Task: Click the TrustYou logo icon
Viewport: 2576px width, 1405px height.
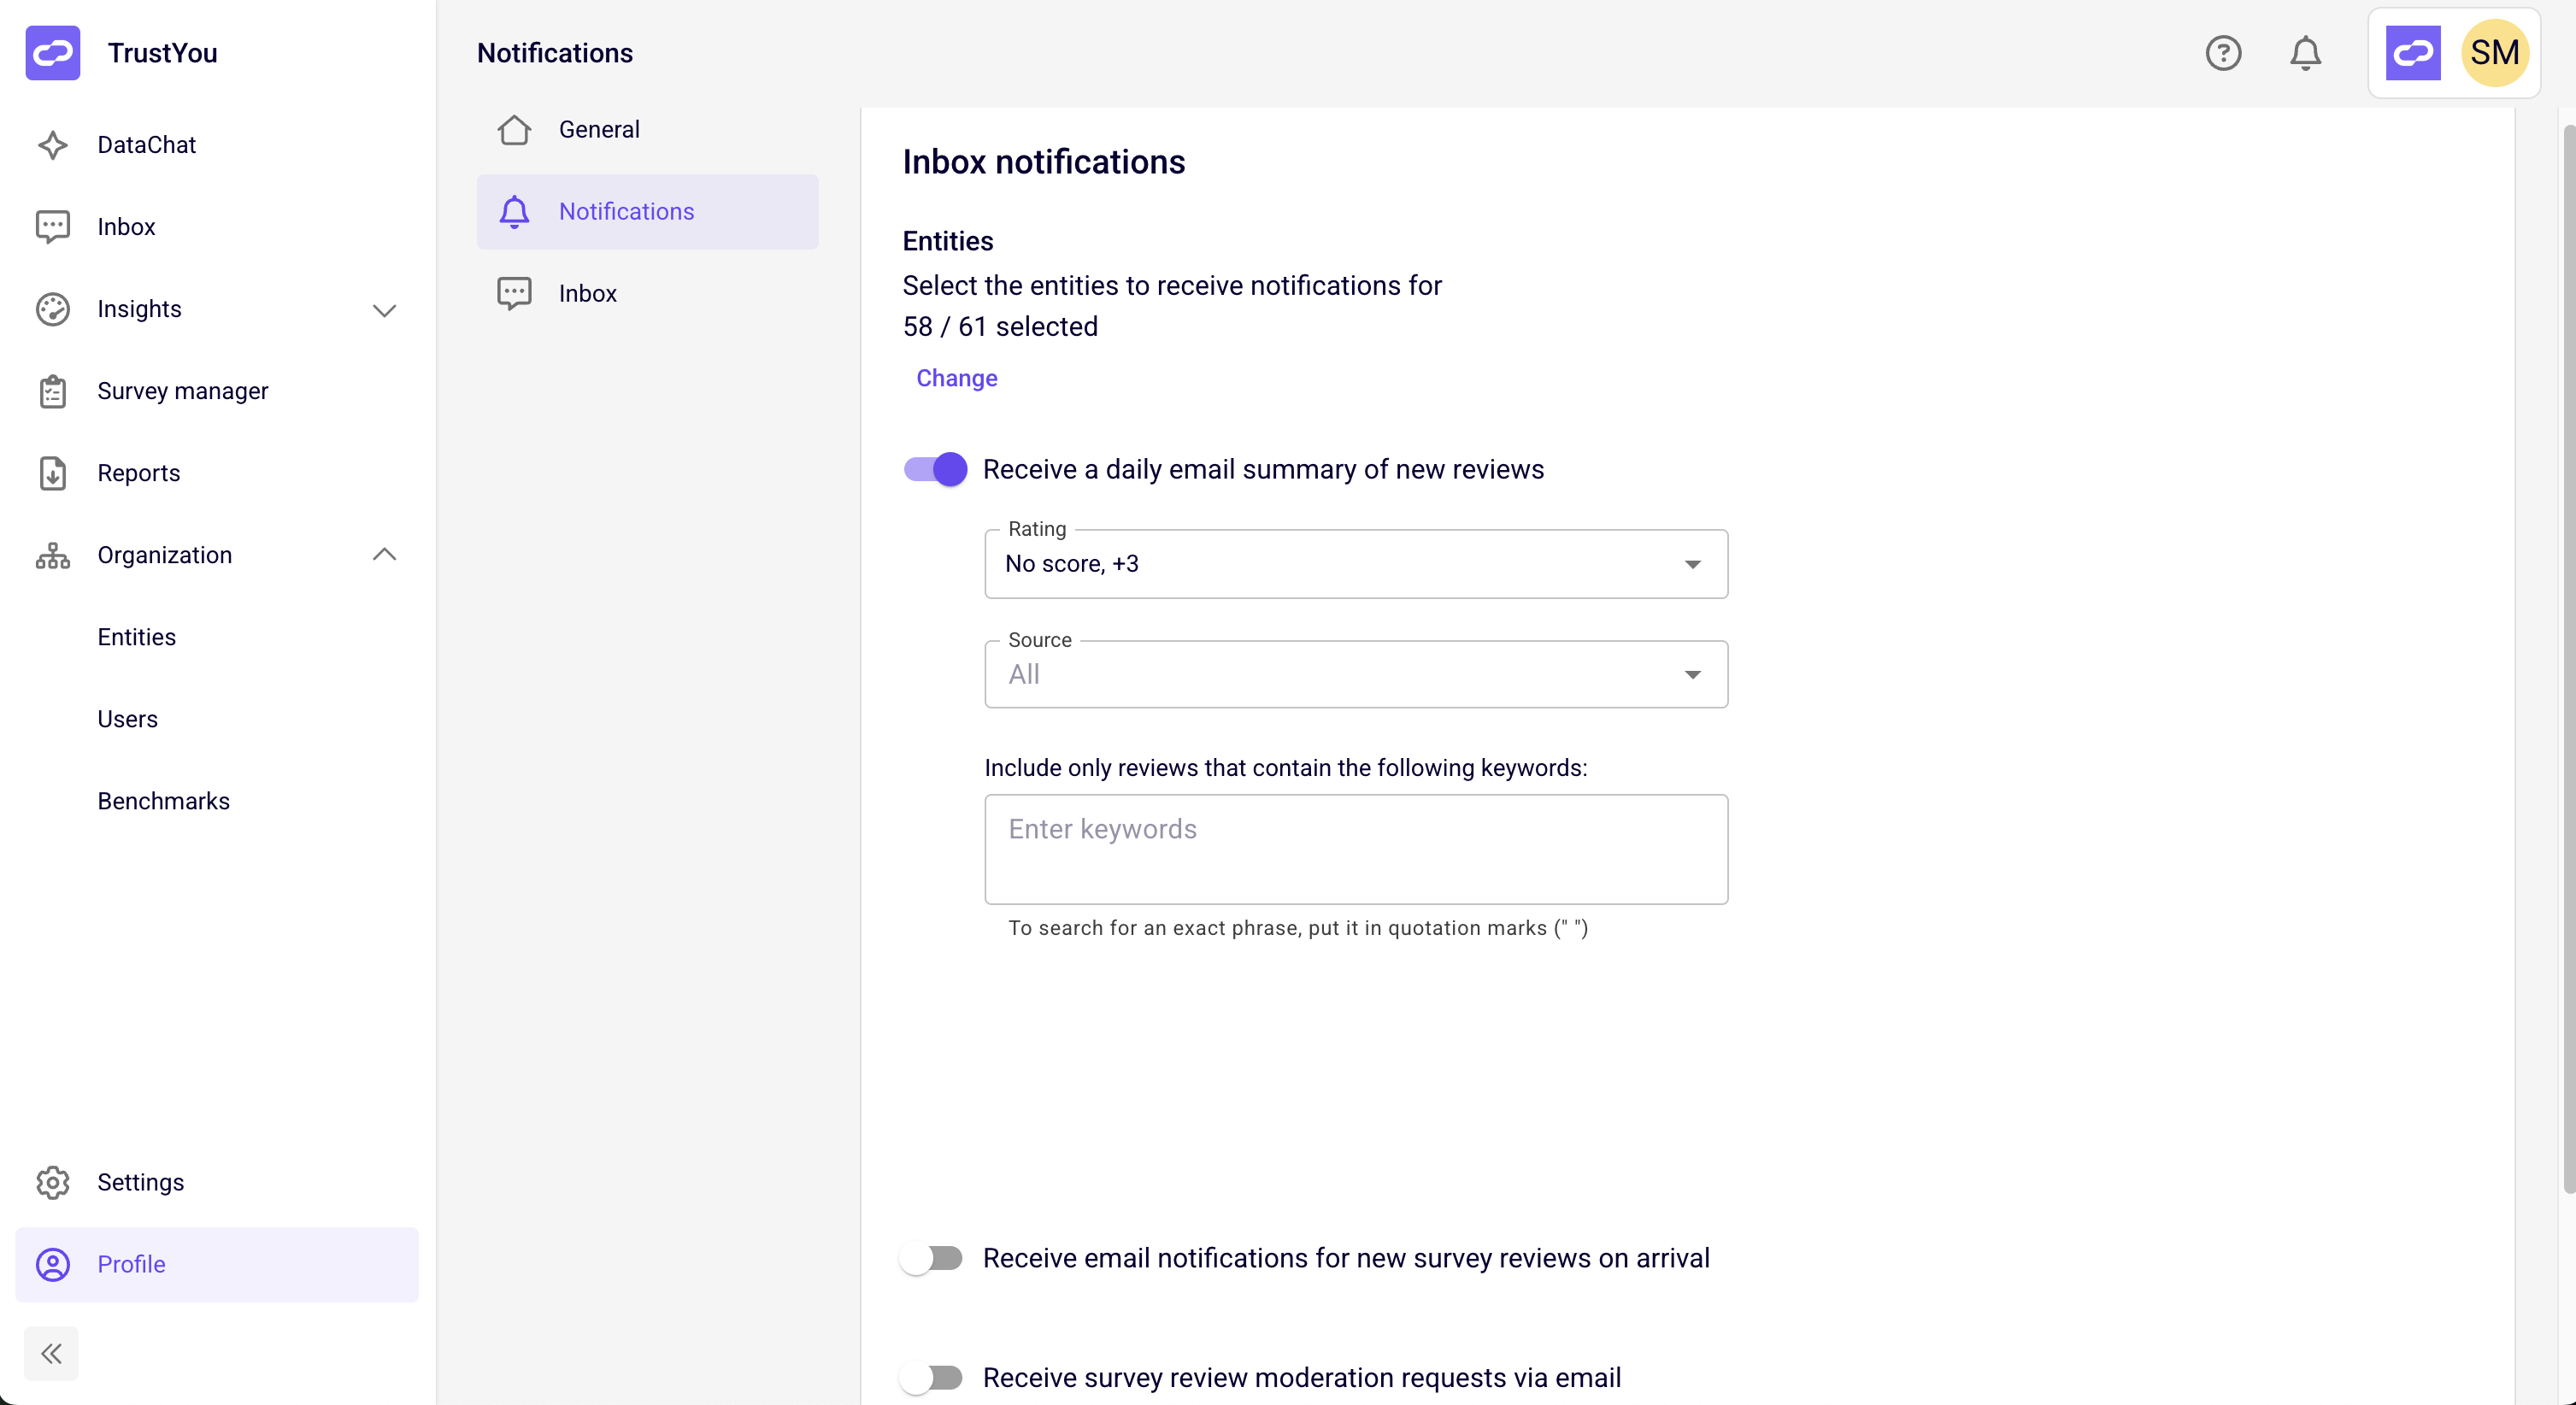Action: point(52,53)
